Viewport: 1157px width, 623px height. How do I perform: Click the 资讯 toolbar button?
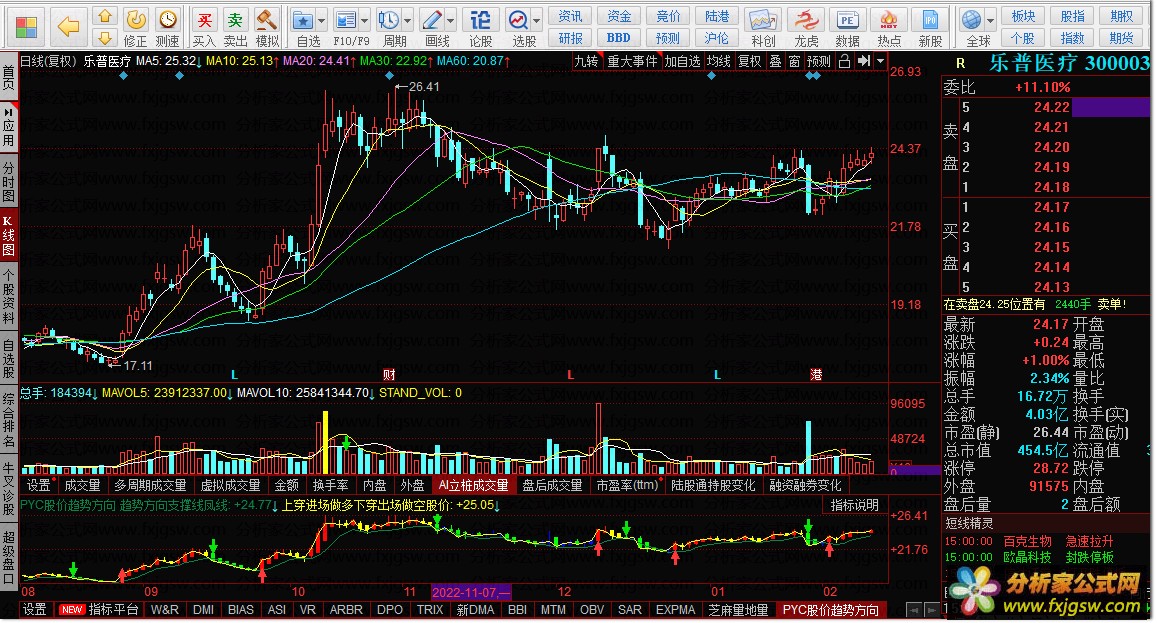[570, 16]
